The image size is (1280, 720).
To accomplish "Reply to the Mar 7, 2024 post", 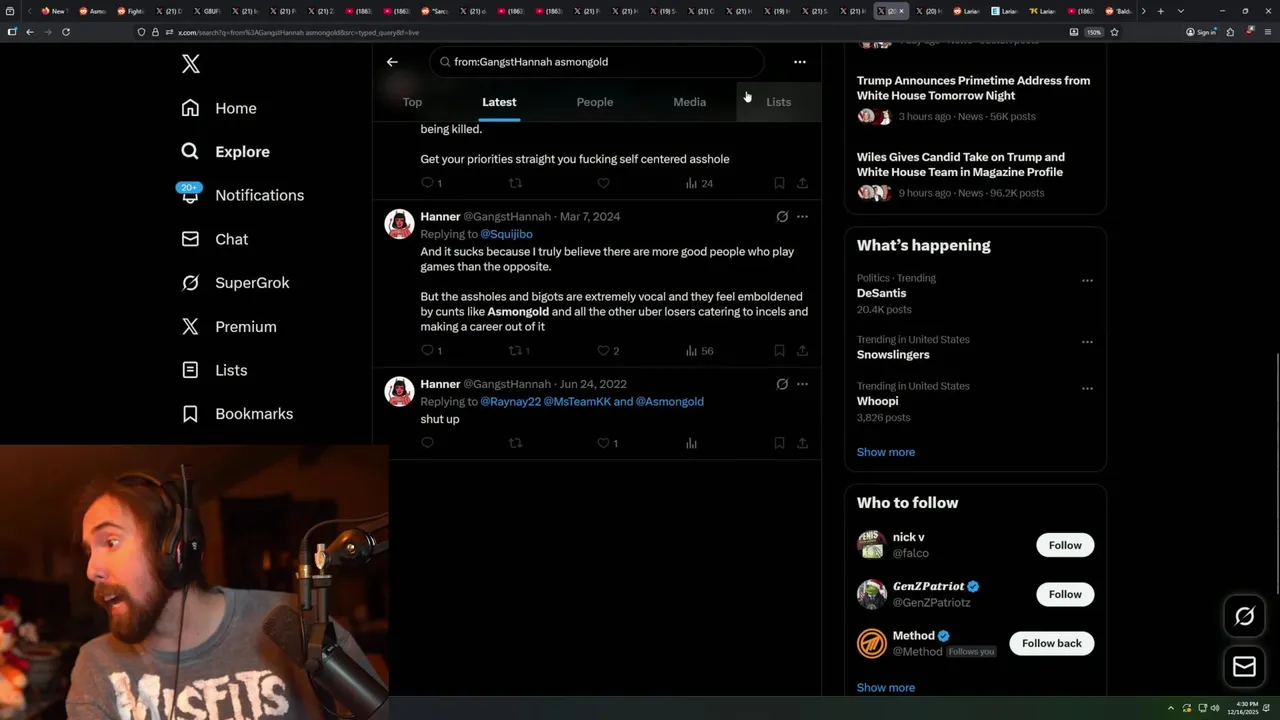I will (431, 351).
